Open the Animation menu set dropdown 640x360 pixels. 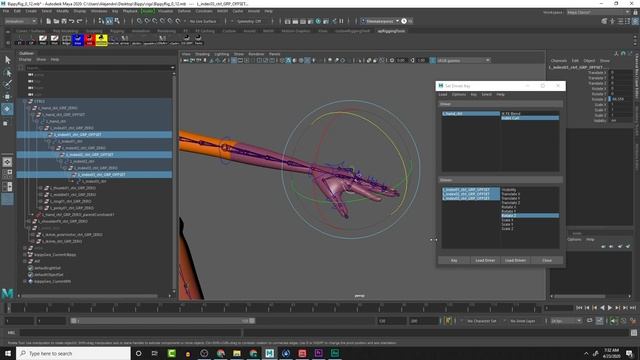point(21,21)
